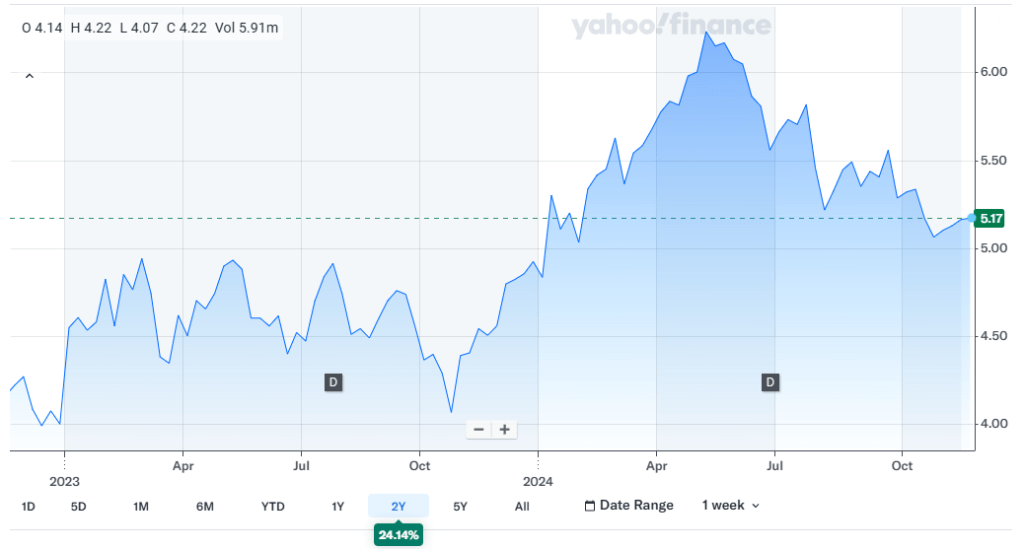
Task: Expand the 1 week interval dropdown
Action: point(731,505)
